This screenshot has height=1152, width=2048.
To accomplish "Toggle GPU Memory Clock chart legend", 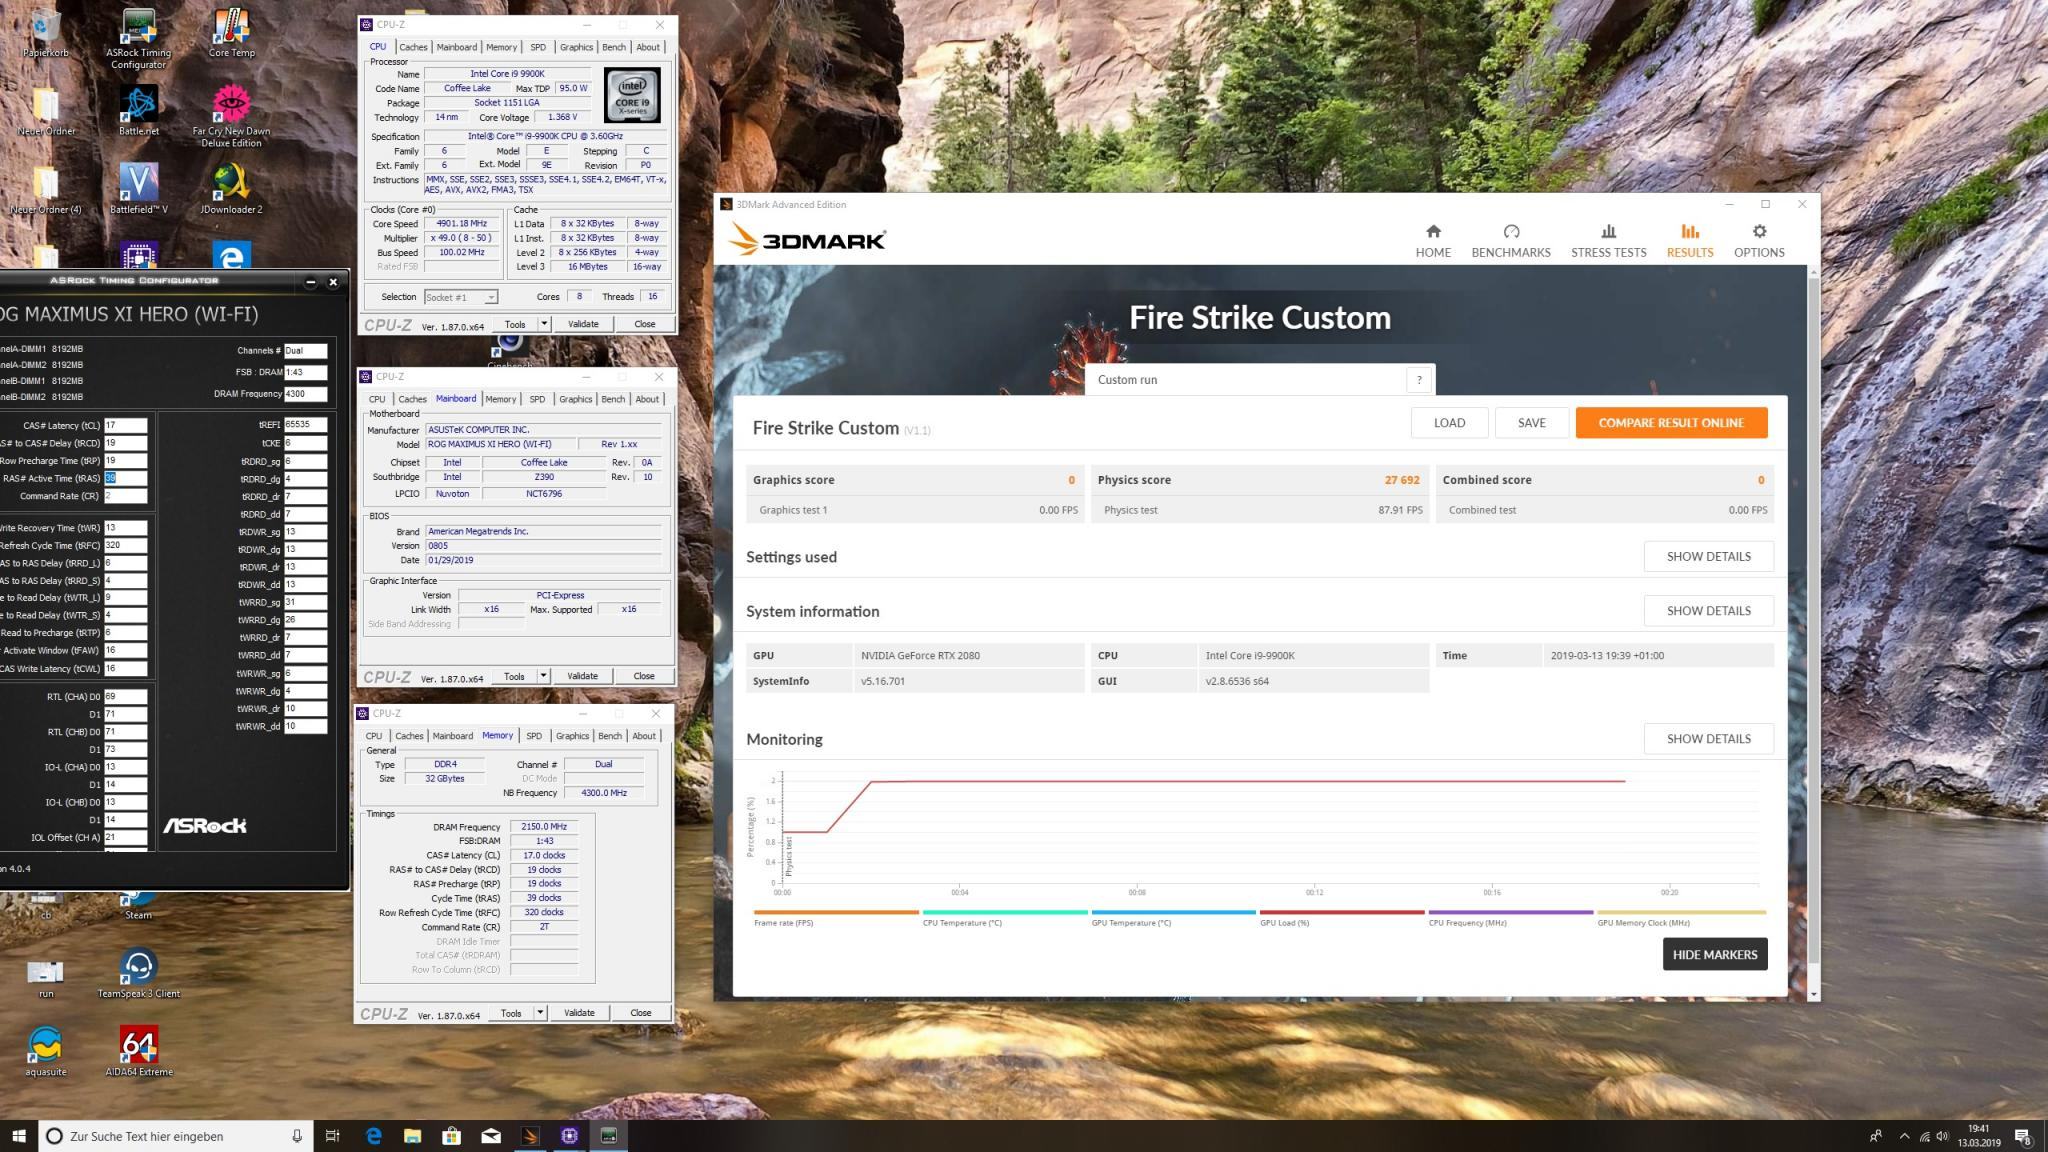I will [x=1681, y=917].
